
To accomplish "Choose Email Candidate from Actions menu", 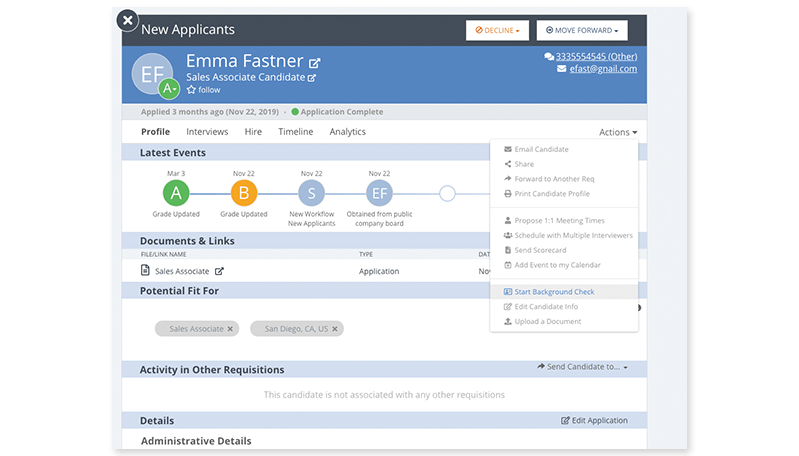I will pyautogui.click(x=564, y=149).
